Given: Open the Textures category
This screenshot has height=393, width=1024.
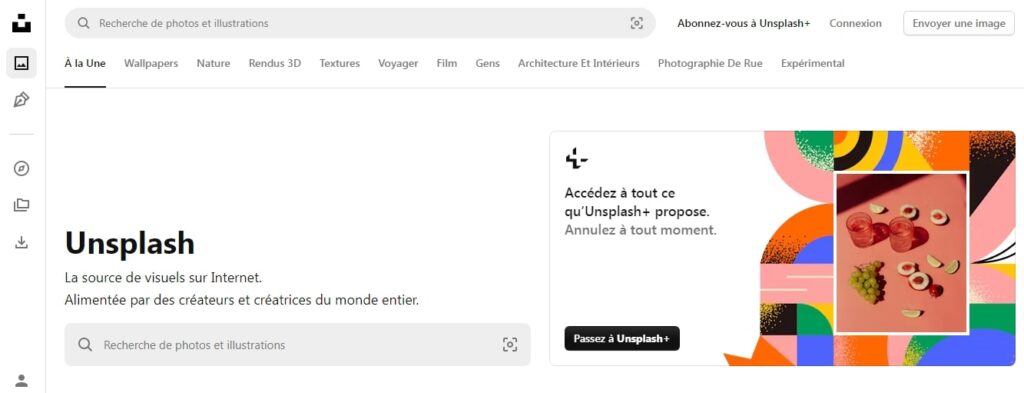Looking at the screenshot, I should click(340, 63).
